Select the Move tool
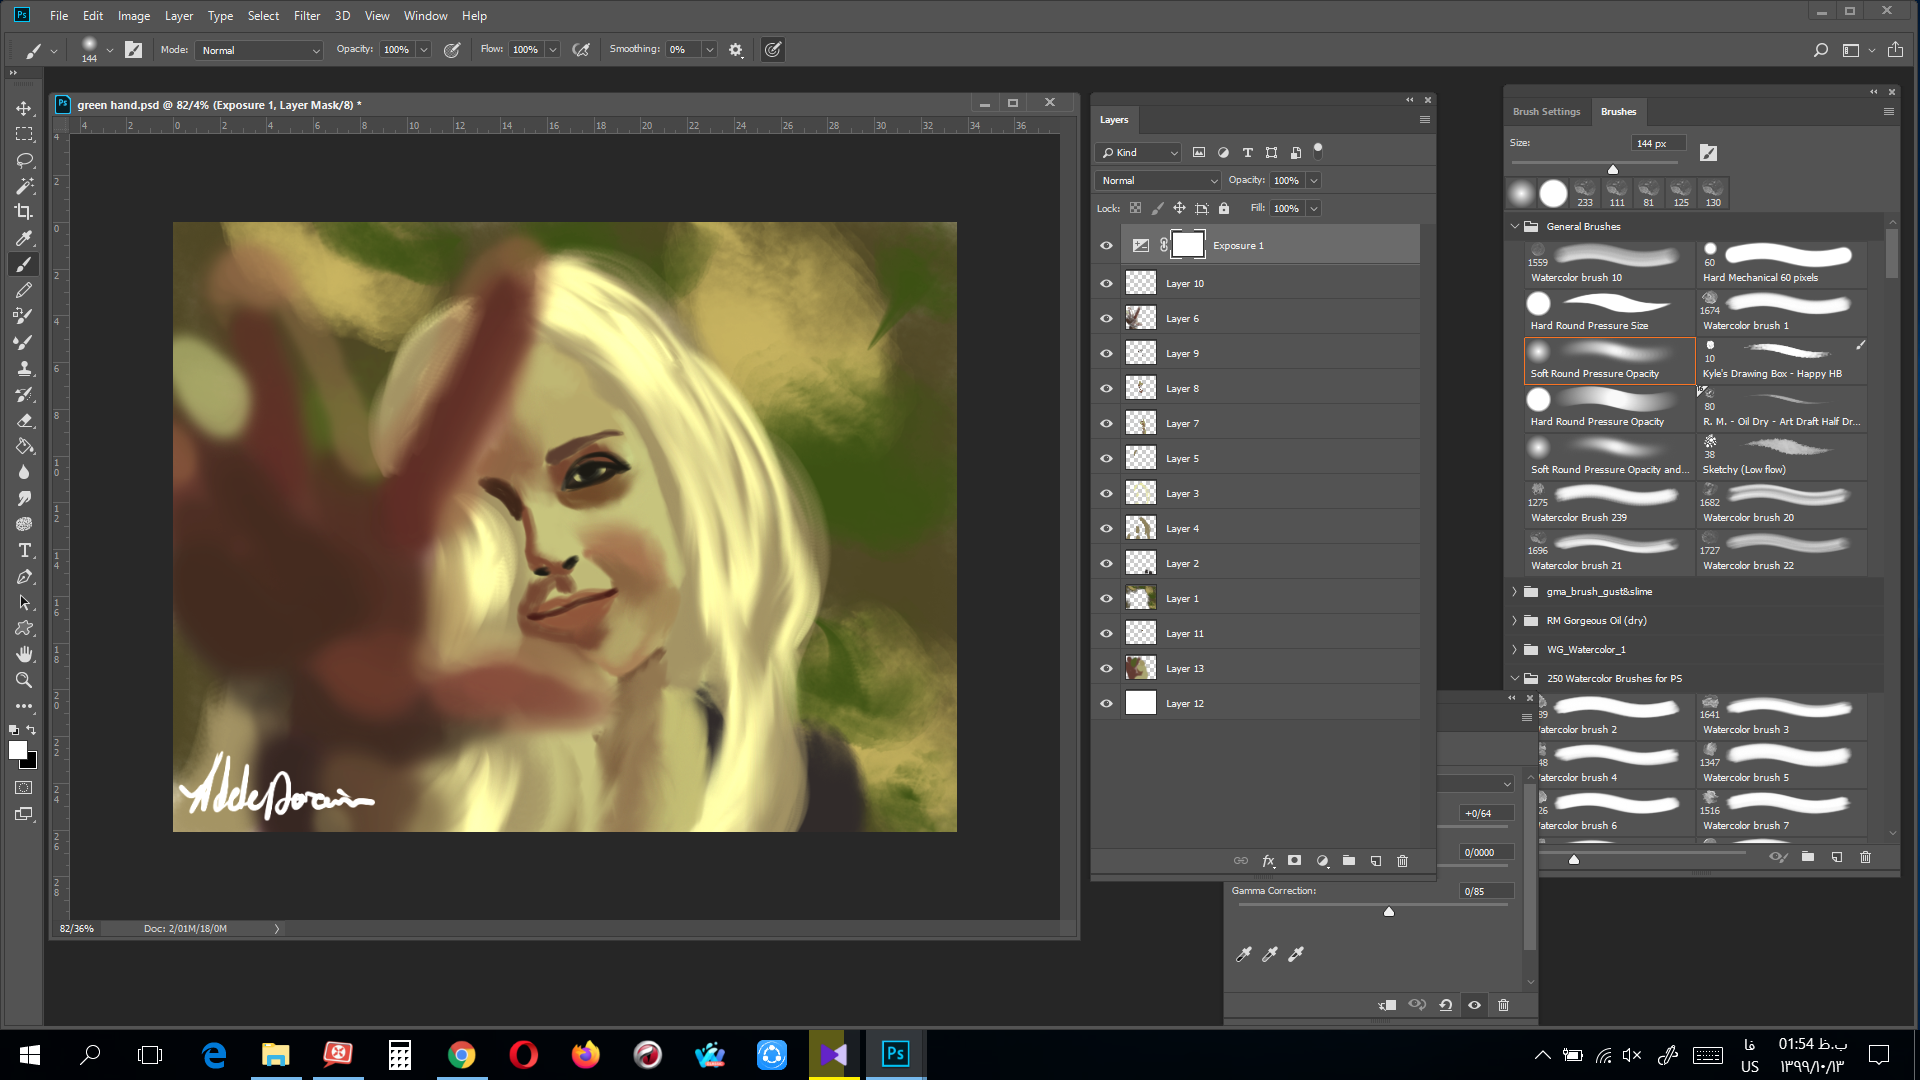This screenshot has height=1080, width=1920. click(x=24, y=108)
